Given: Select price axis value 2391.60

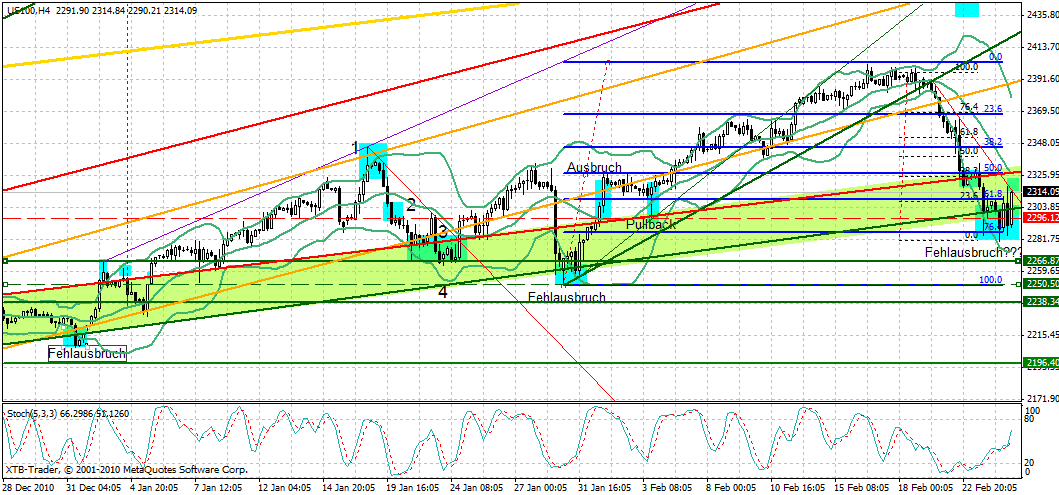Looking at the screenshot, I should (1041, 78).
